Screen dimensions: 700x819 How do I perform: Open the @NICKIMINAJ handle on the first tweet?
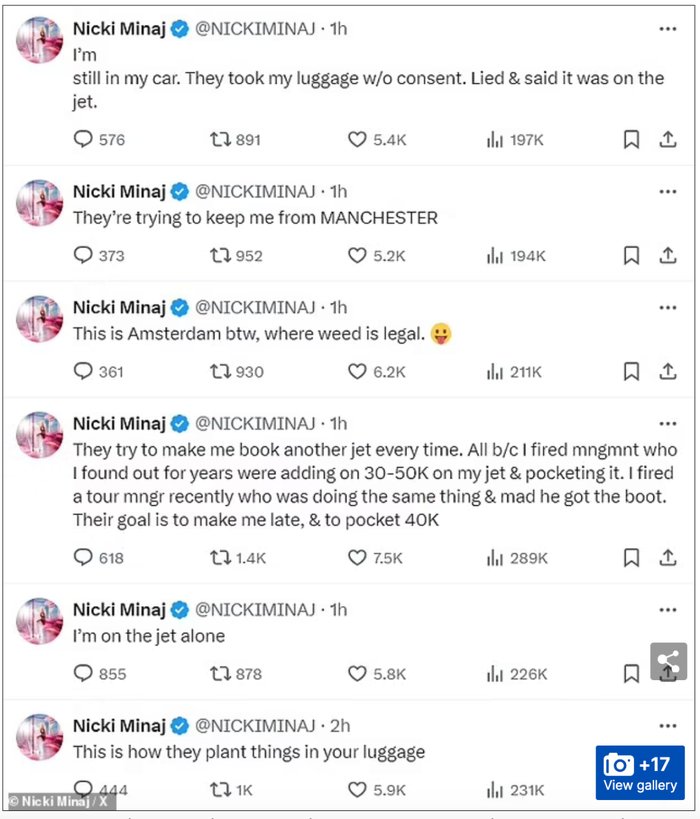click(254, 29)
